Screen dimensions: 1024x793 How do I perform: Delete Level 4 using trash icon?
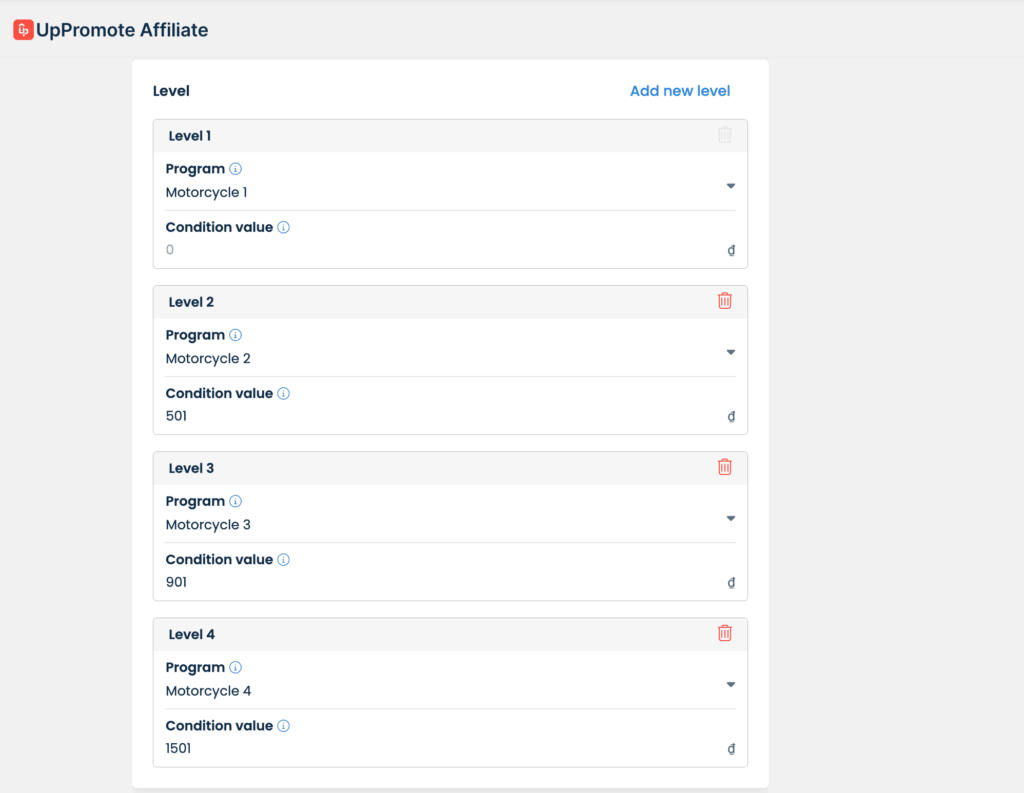(725, 633)
